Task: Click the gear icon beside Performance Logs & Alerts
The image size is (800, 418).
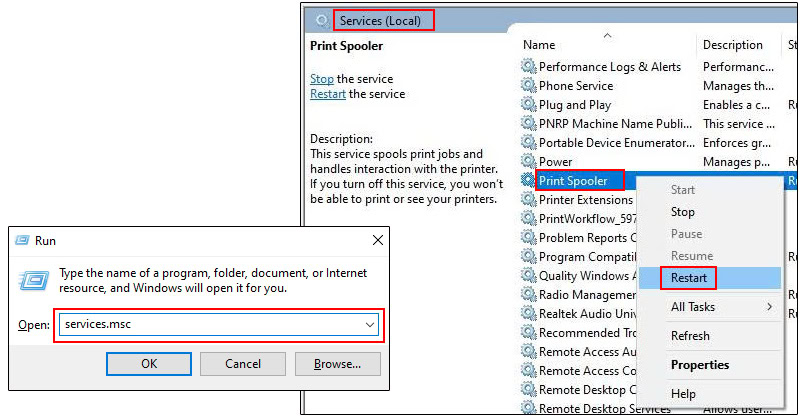Action: point(529,67)
